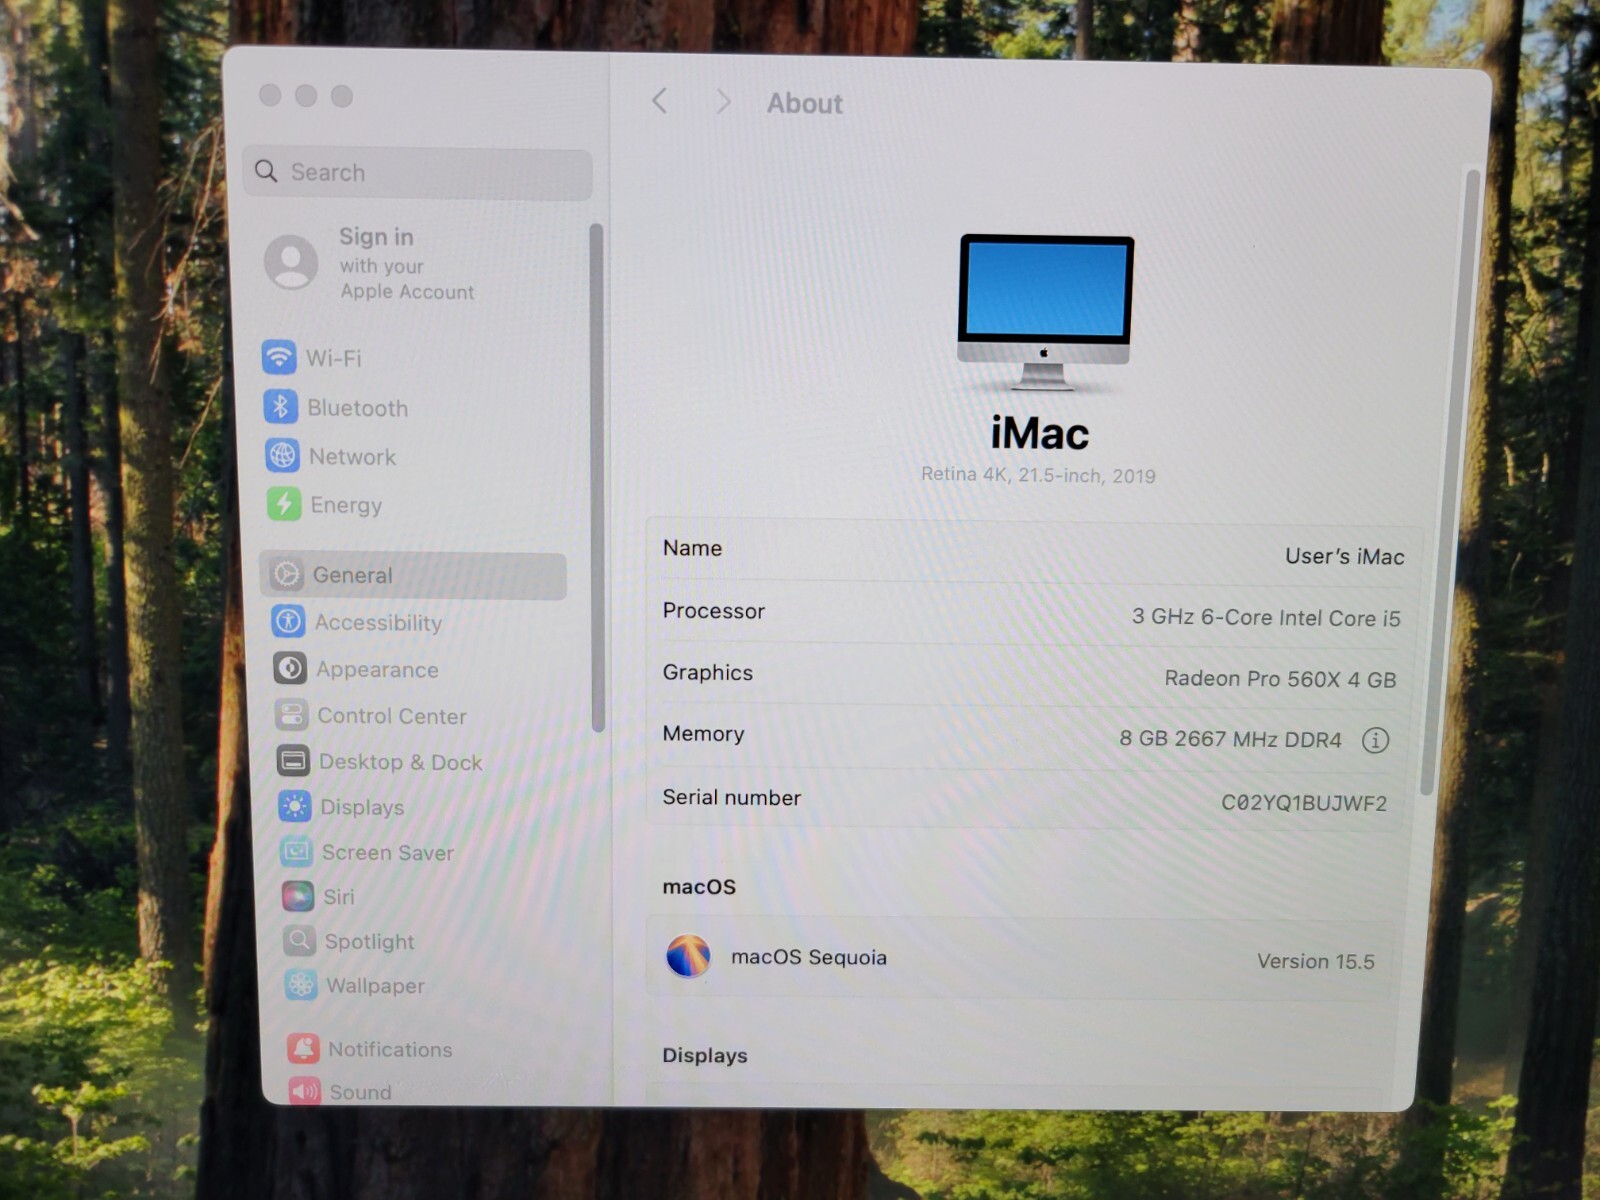Image resolution: width=1600 pixels, height=1200 pixels.
Task: Open the Bluetooth icon in sidebar
Action: (x=280, y=407)
